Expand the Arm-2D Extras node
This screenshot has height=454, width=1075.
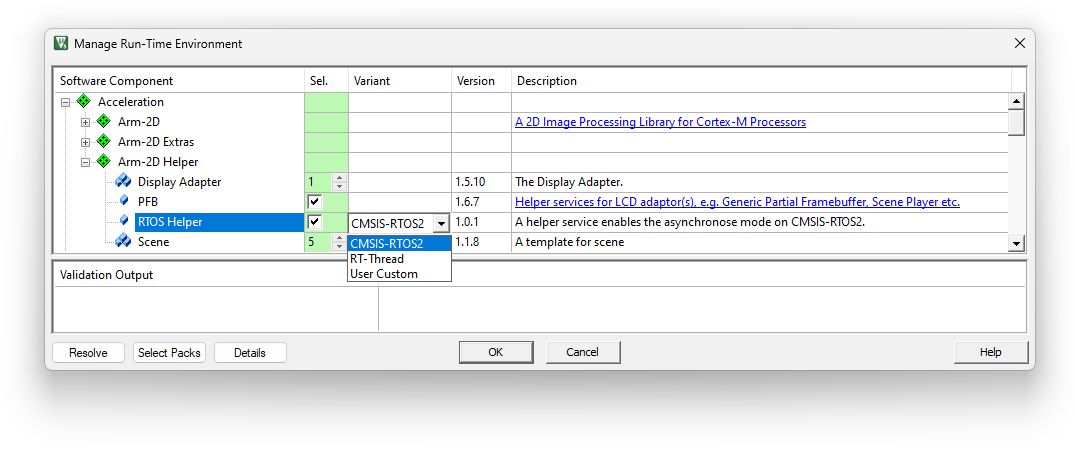[86, 142]
